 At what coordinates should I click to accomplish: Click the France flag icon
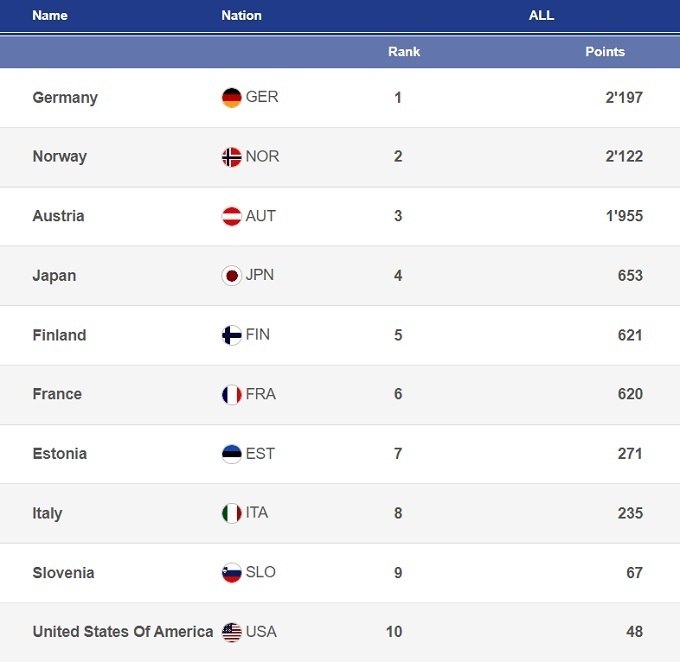232,394
